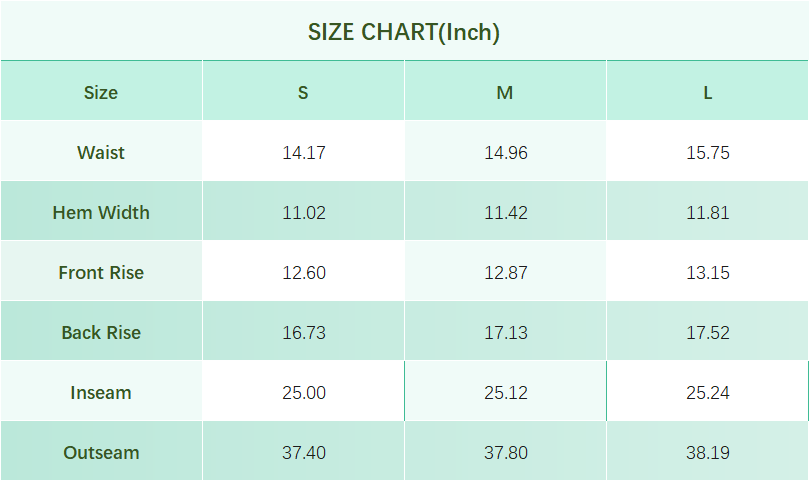Select the Waist row label

coord(101,153)
